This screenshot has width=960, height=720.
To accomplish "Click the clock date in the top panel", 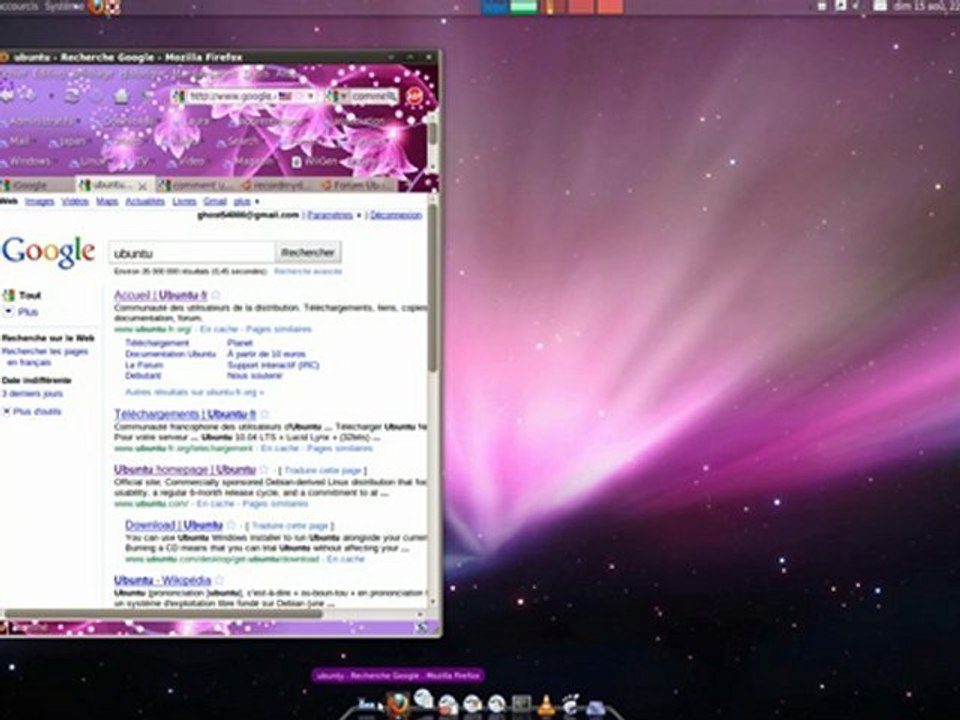I will coord(926,6).
